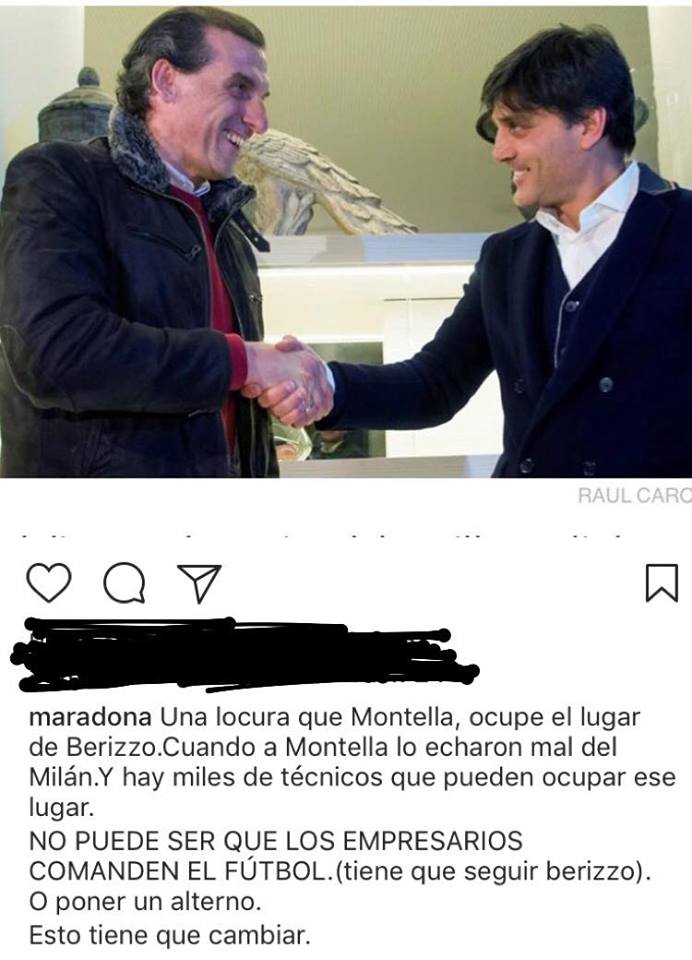Select 'COMANDEN EL FÚTBOL' caption text
Screen dimensions: 692x960
click(176, 870)
